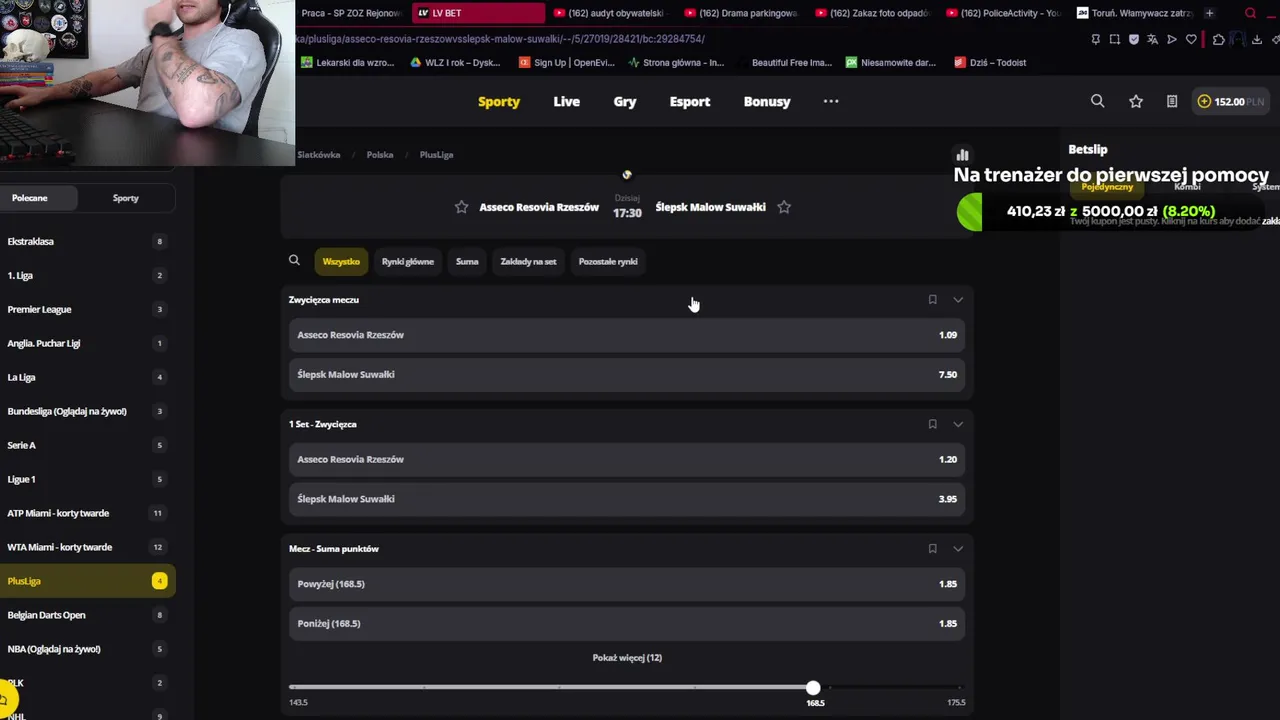Open La Liga in the sidebar

coord(87,377)
